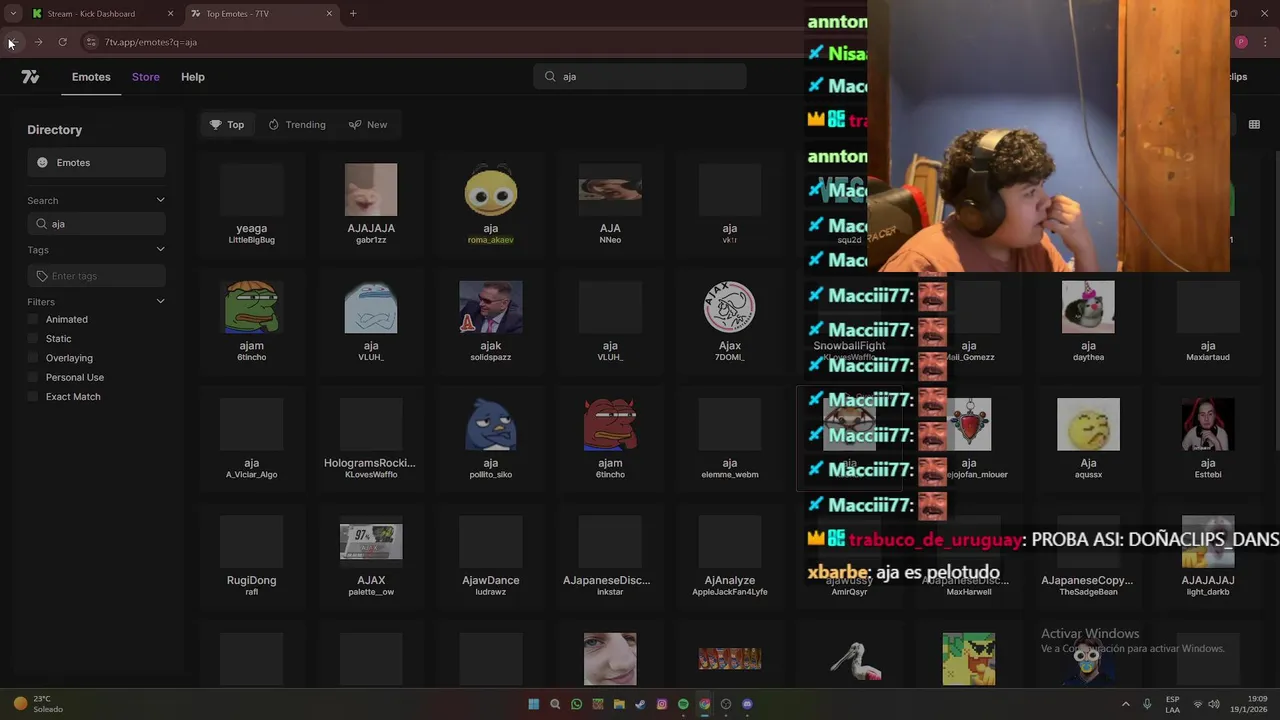Screen dimensions: 1280x720
Task: Reload the 7tv.app page
Action: (62, 42)
